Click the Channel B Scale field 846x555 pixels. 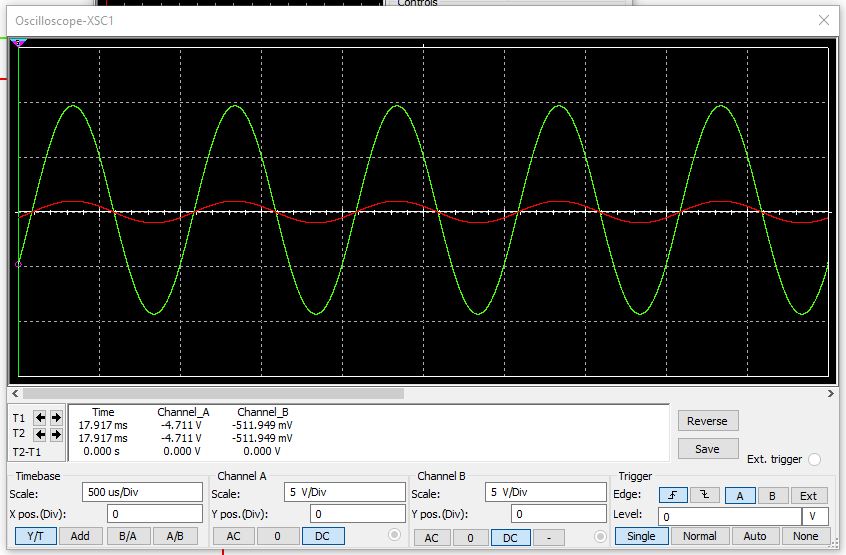[545, 492]
